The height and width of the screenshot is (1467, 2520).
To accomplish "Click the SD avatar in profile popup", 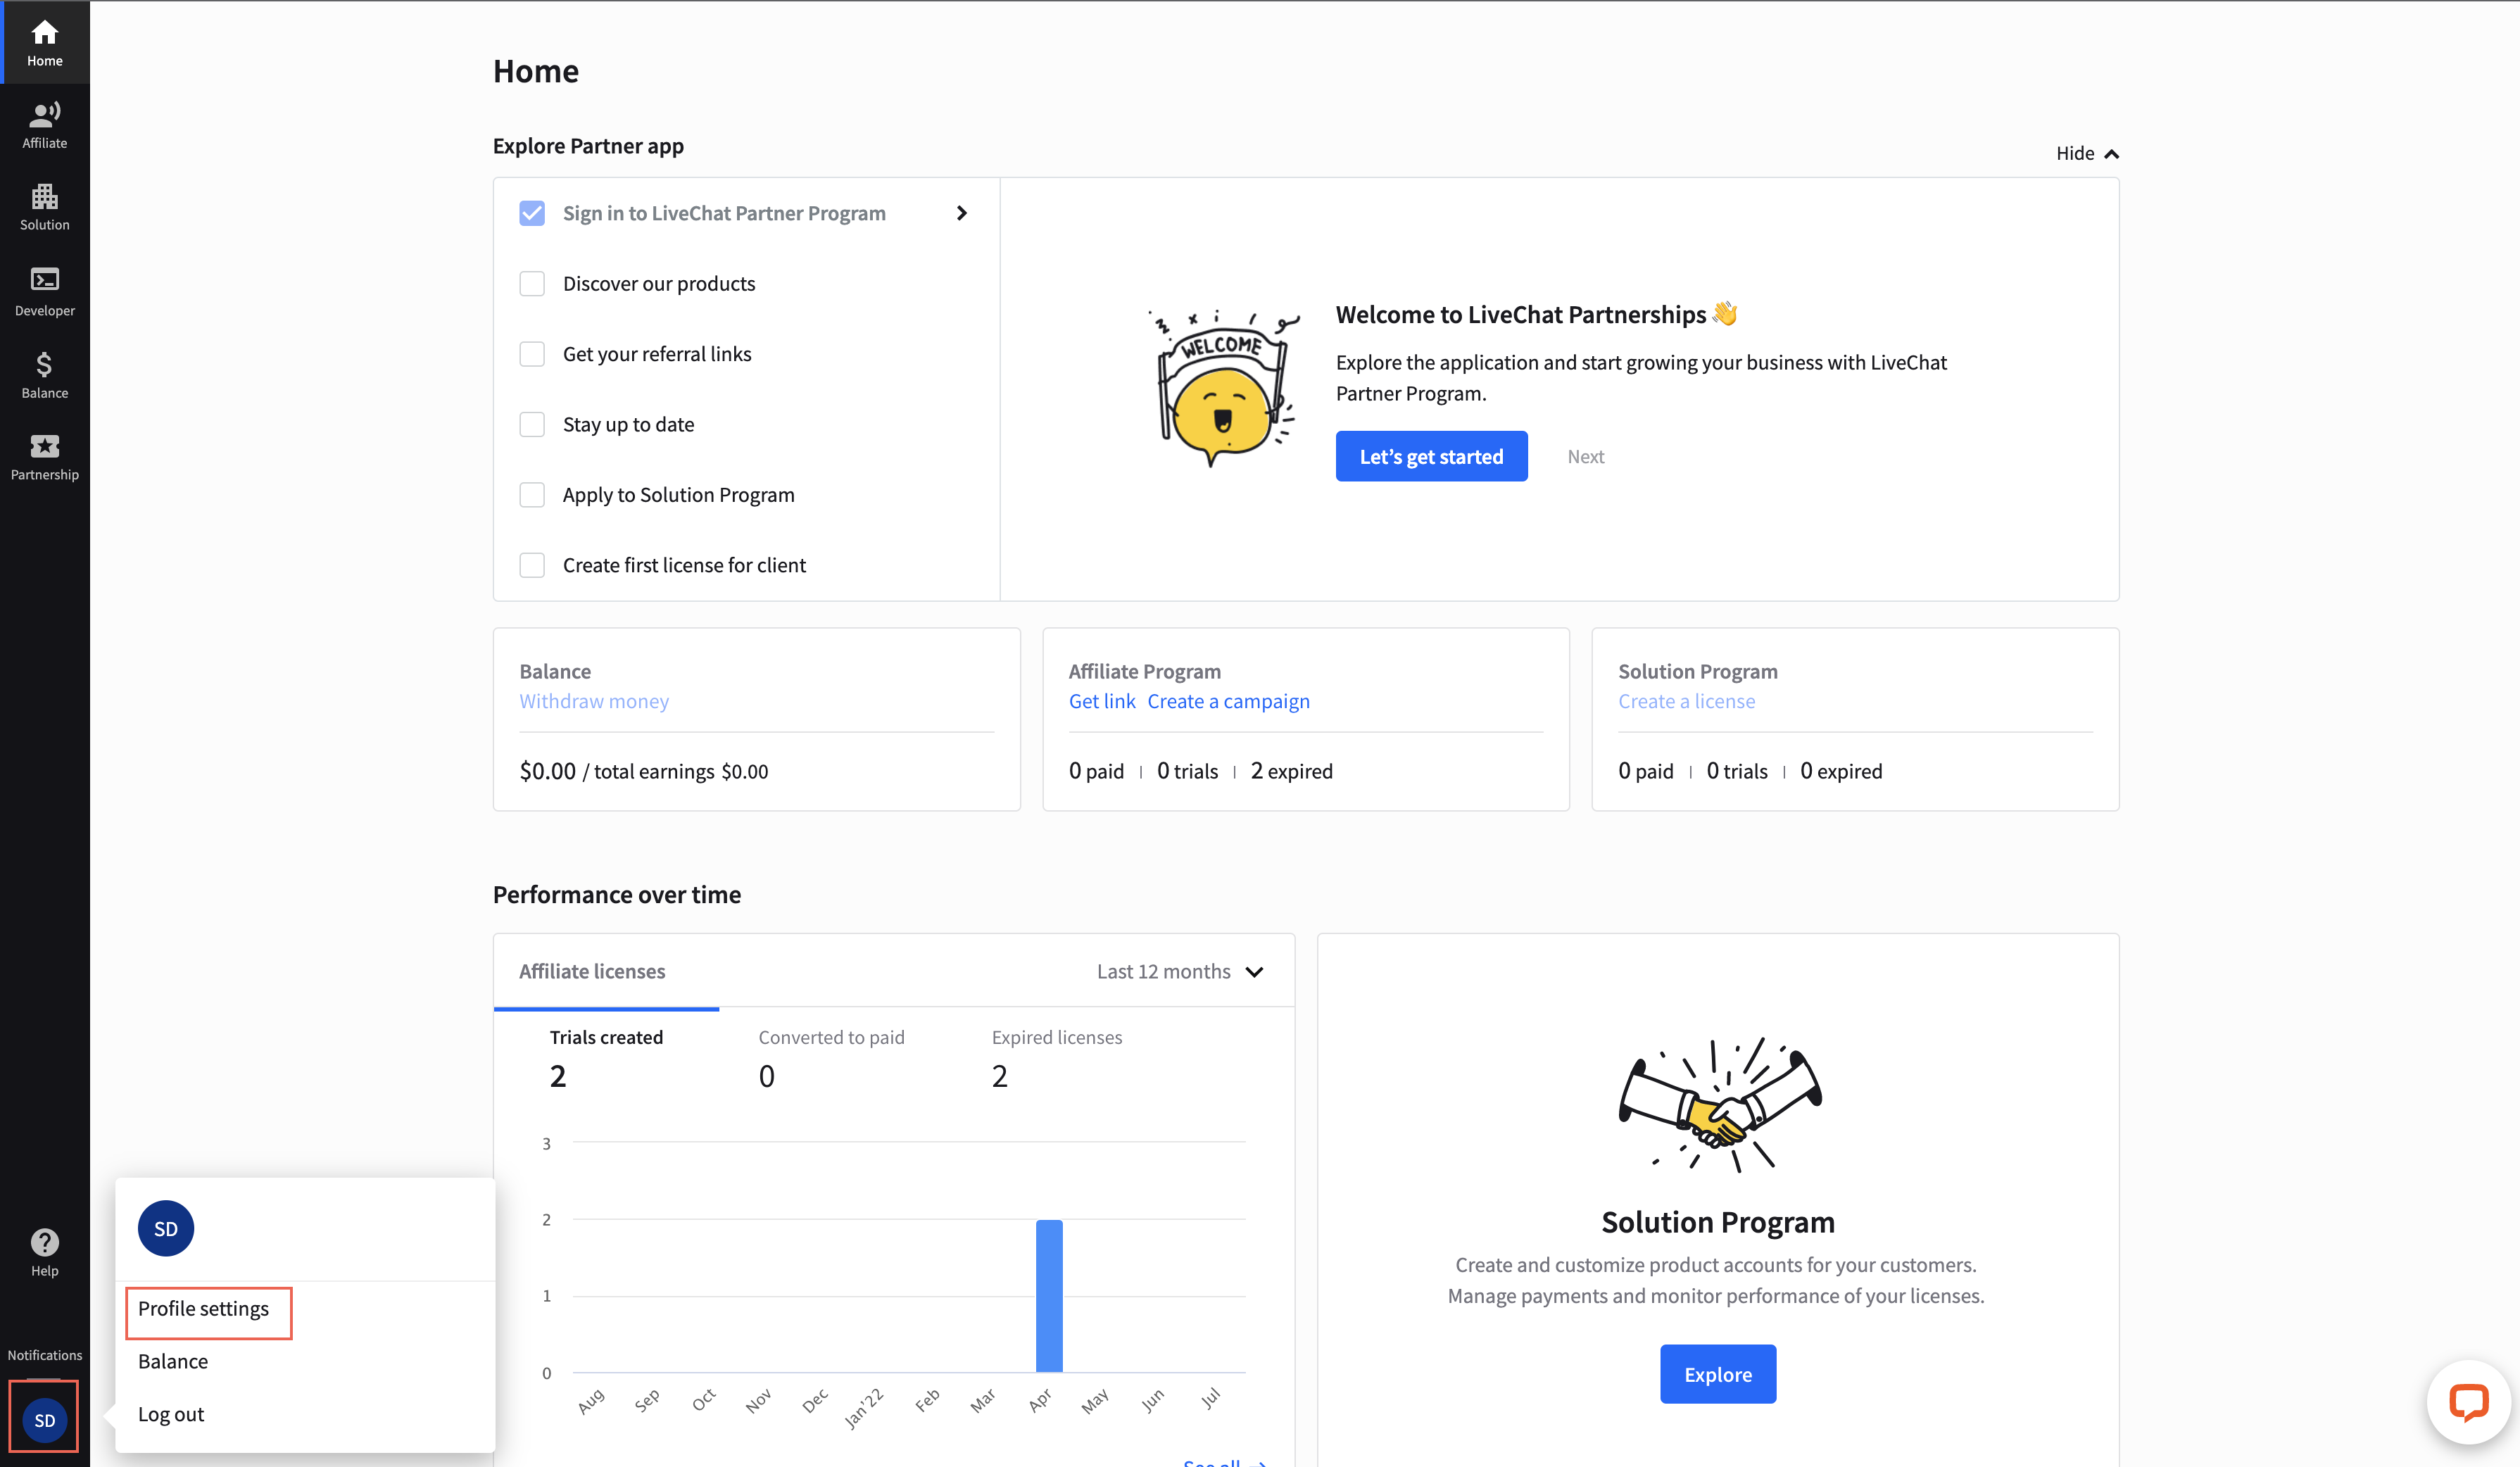I will [166, 1228].
